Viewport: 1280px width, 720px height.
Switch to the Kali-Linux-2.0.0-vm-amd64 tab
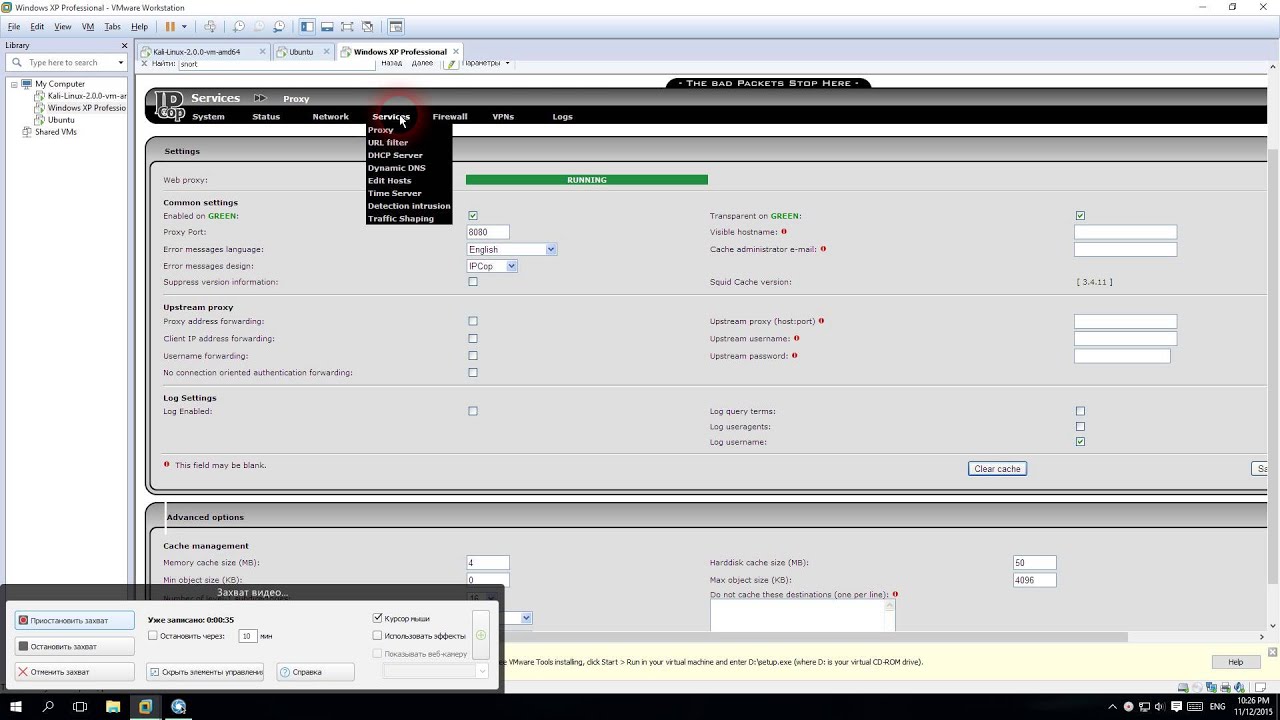(x=196, y=52)
